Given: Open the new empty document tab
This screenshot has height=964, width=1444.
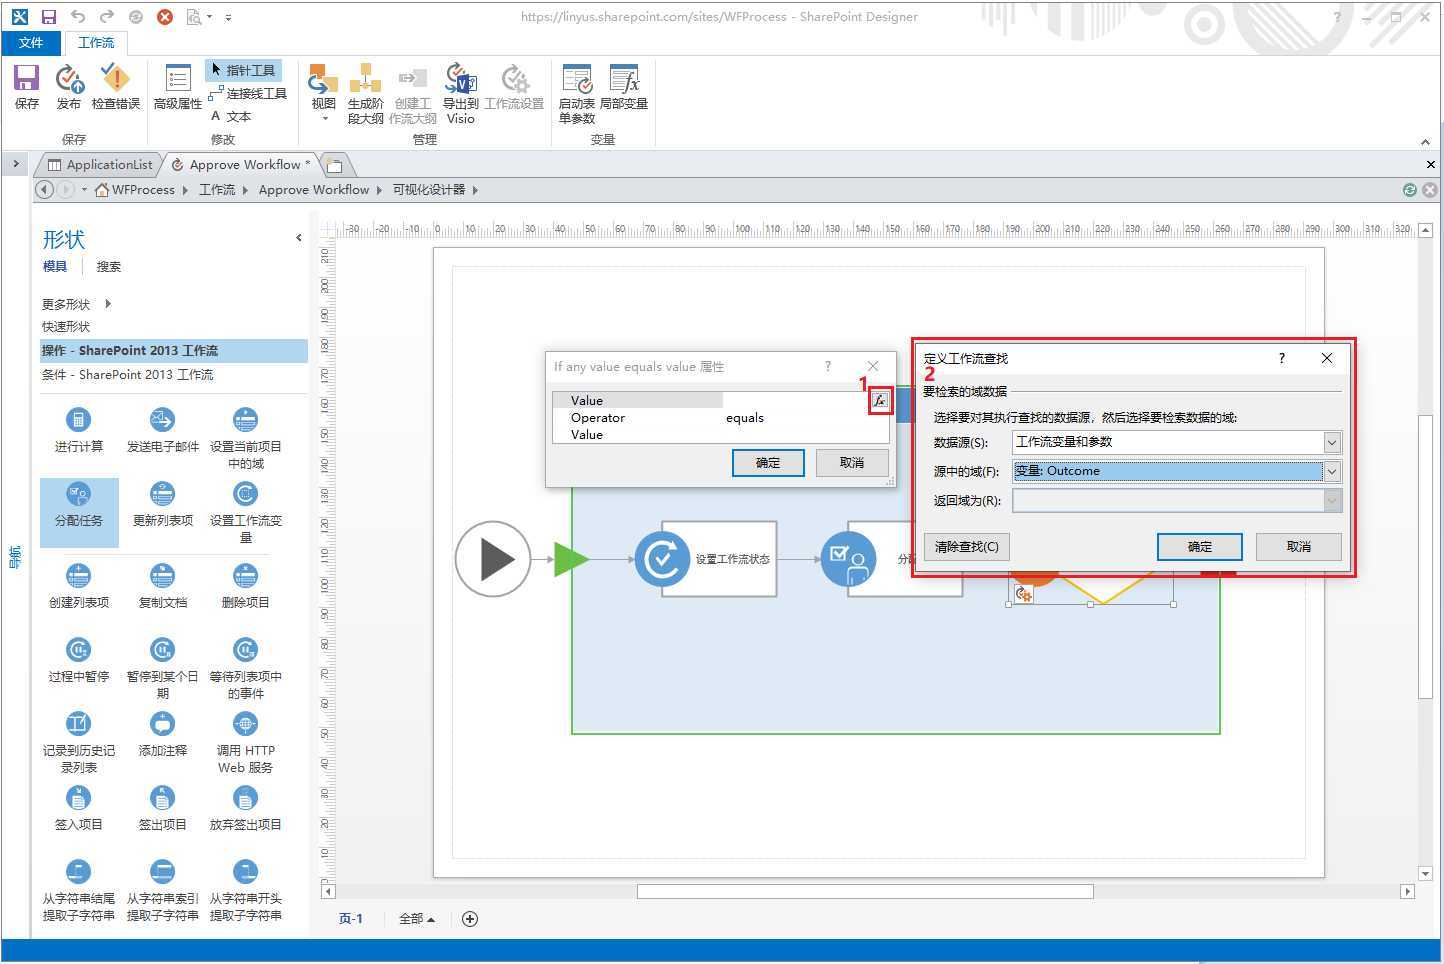Looking at the screenshot, I should tap(335, 164).
